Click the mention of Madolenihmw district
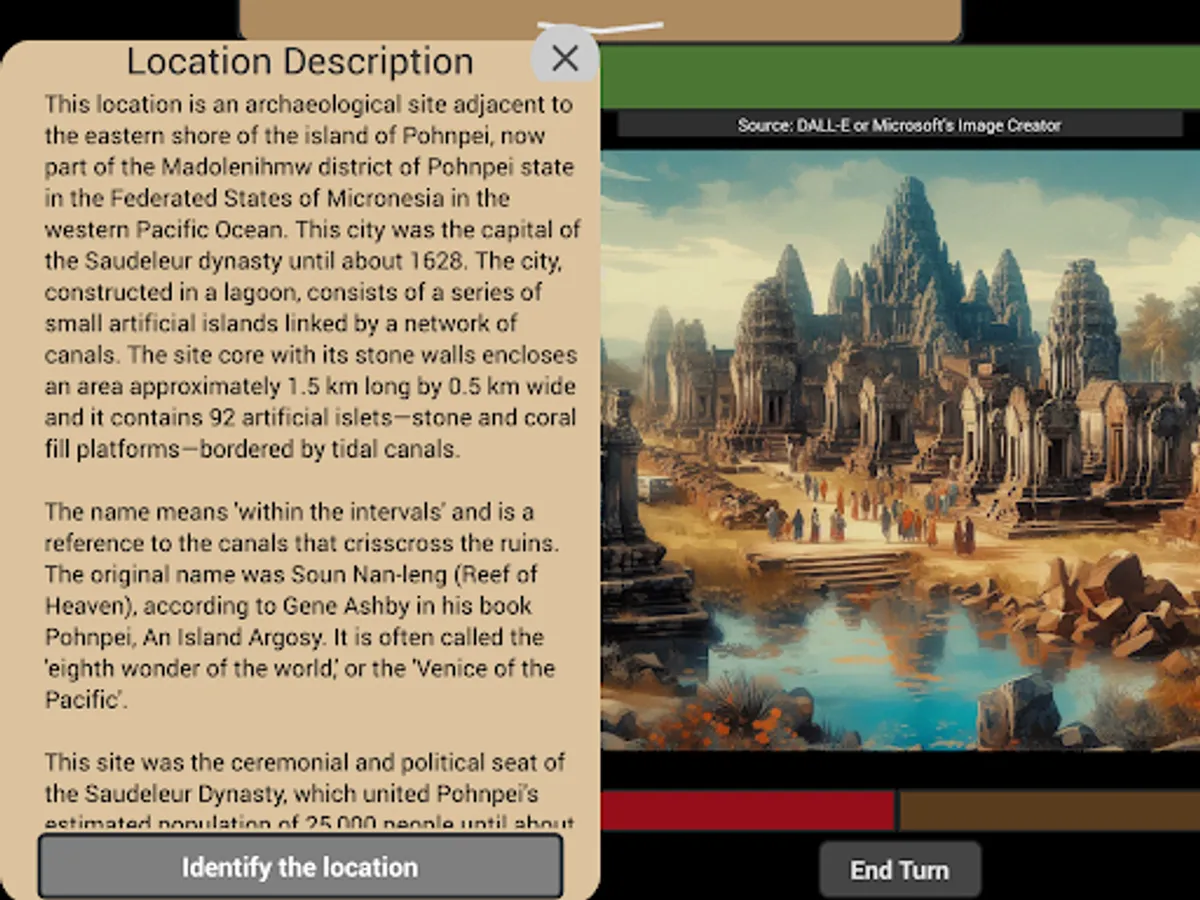The height and width of the screenshot is (900, 1200). pyautogui.click(x=230, y=166)
